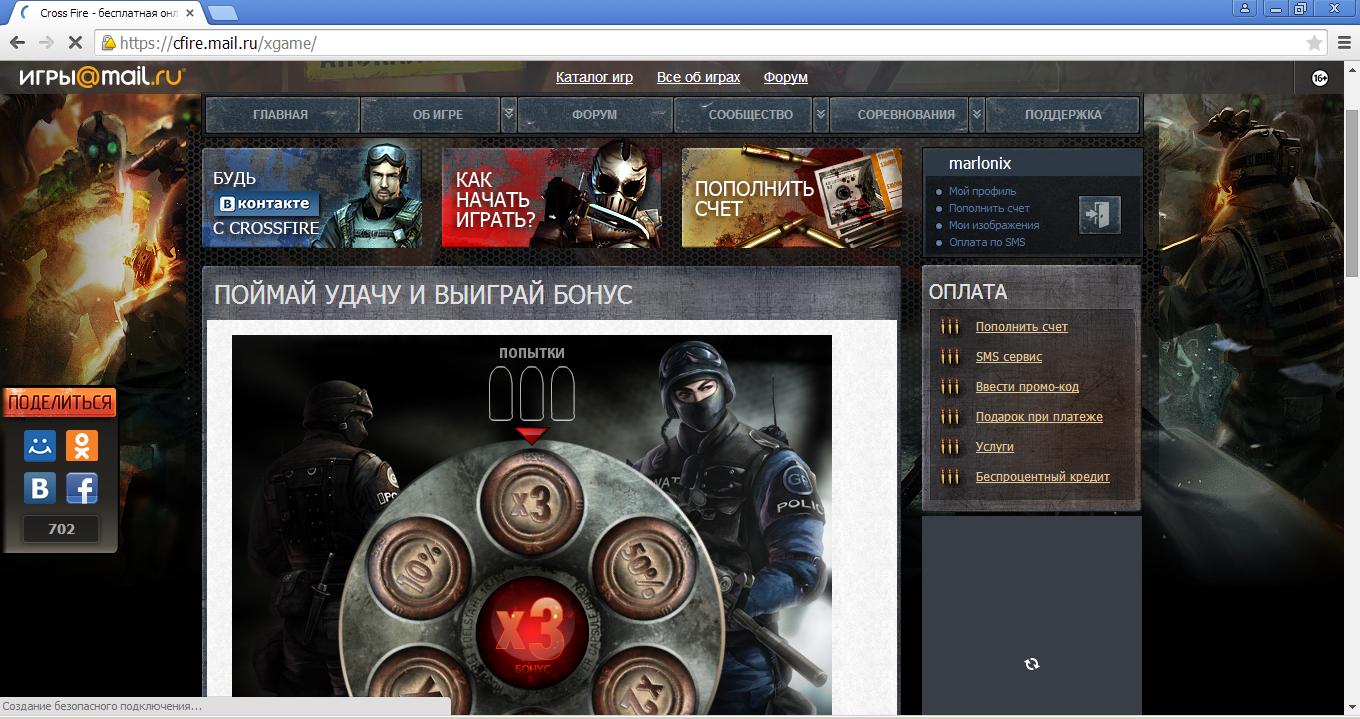This screenshot has width=1360, height=719.
Task: Click the Будь ВКонтакте с Crossfire banner
Action: (x=312, y=198)
